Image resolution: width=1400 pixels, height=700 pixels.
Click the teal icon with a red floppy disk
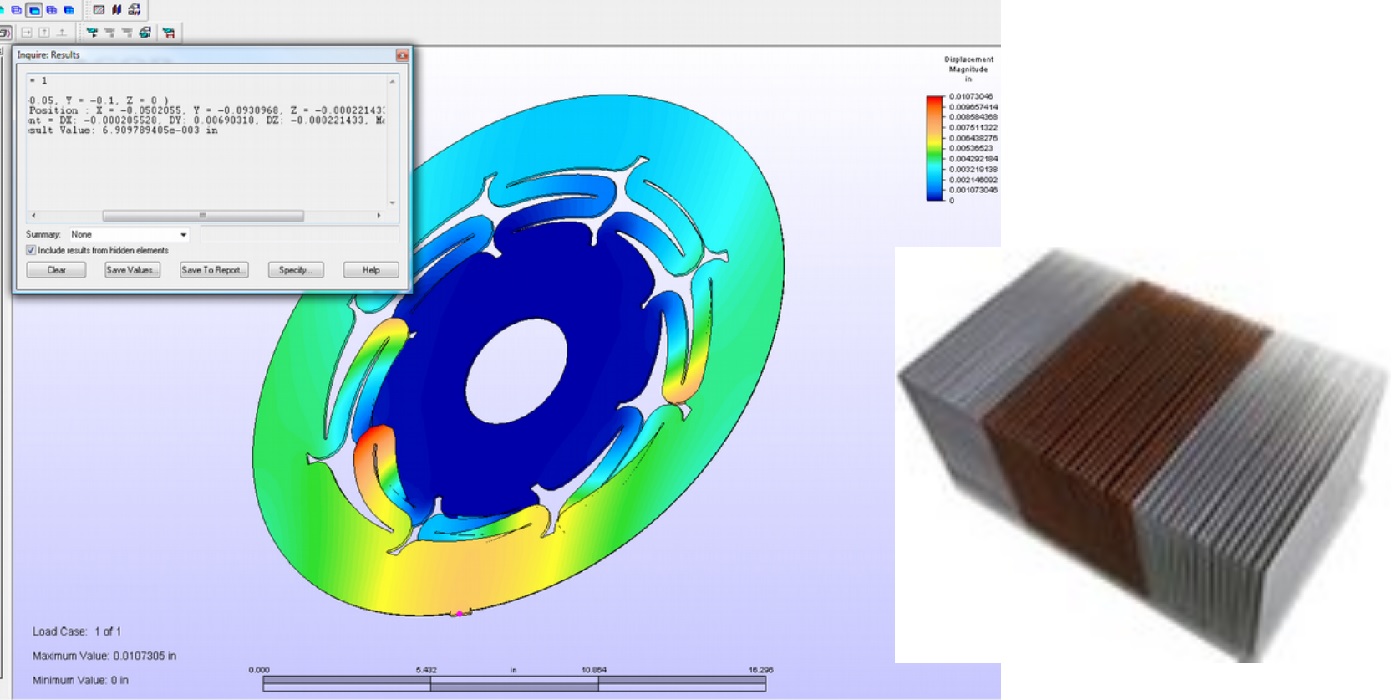pos(168,32)
